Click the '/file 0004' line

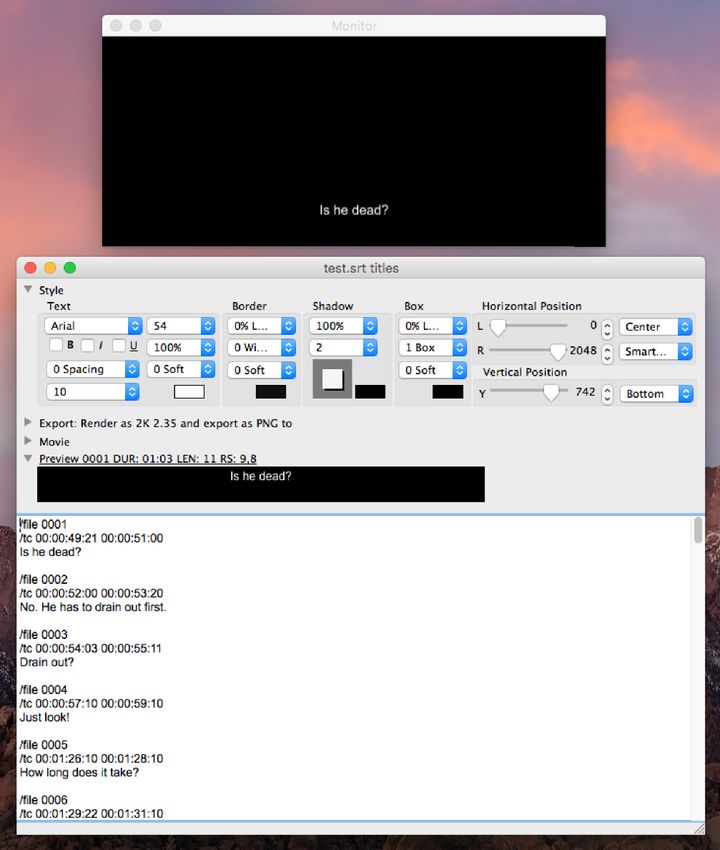click(43, 690)
